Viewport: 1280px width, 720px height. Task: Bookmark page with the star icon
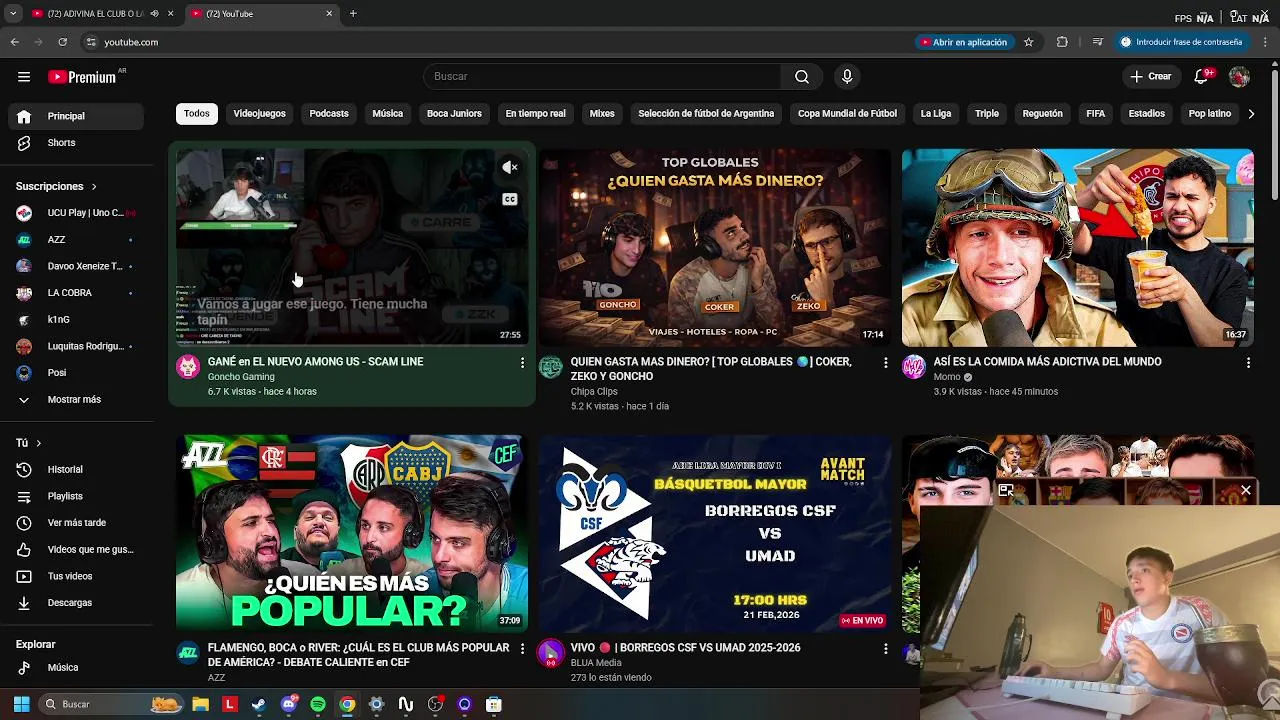pyautogui.click(x=1028, y=42)
